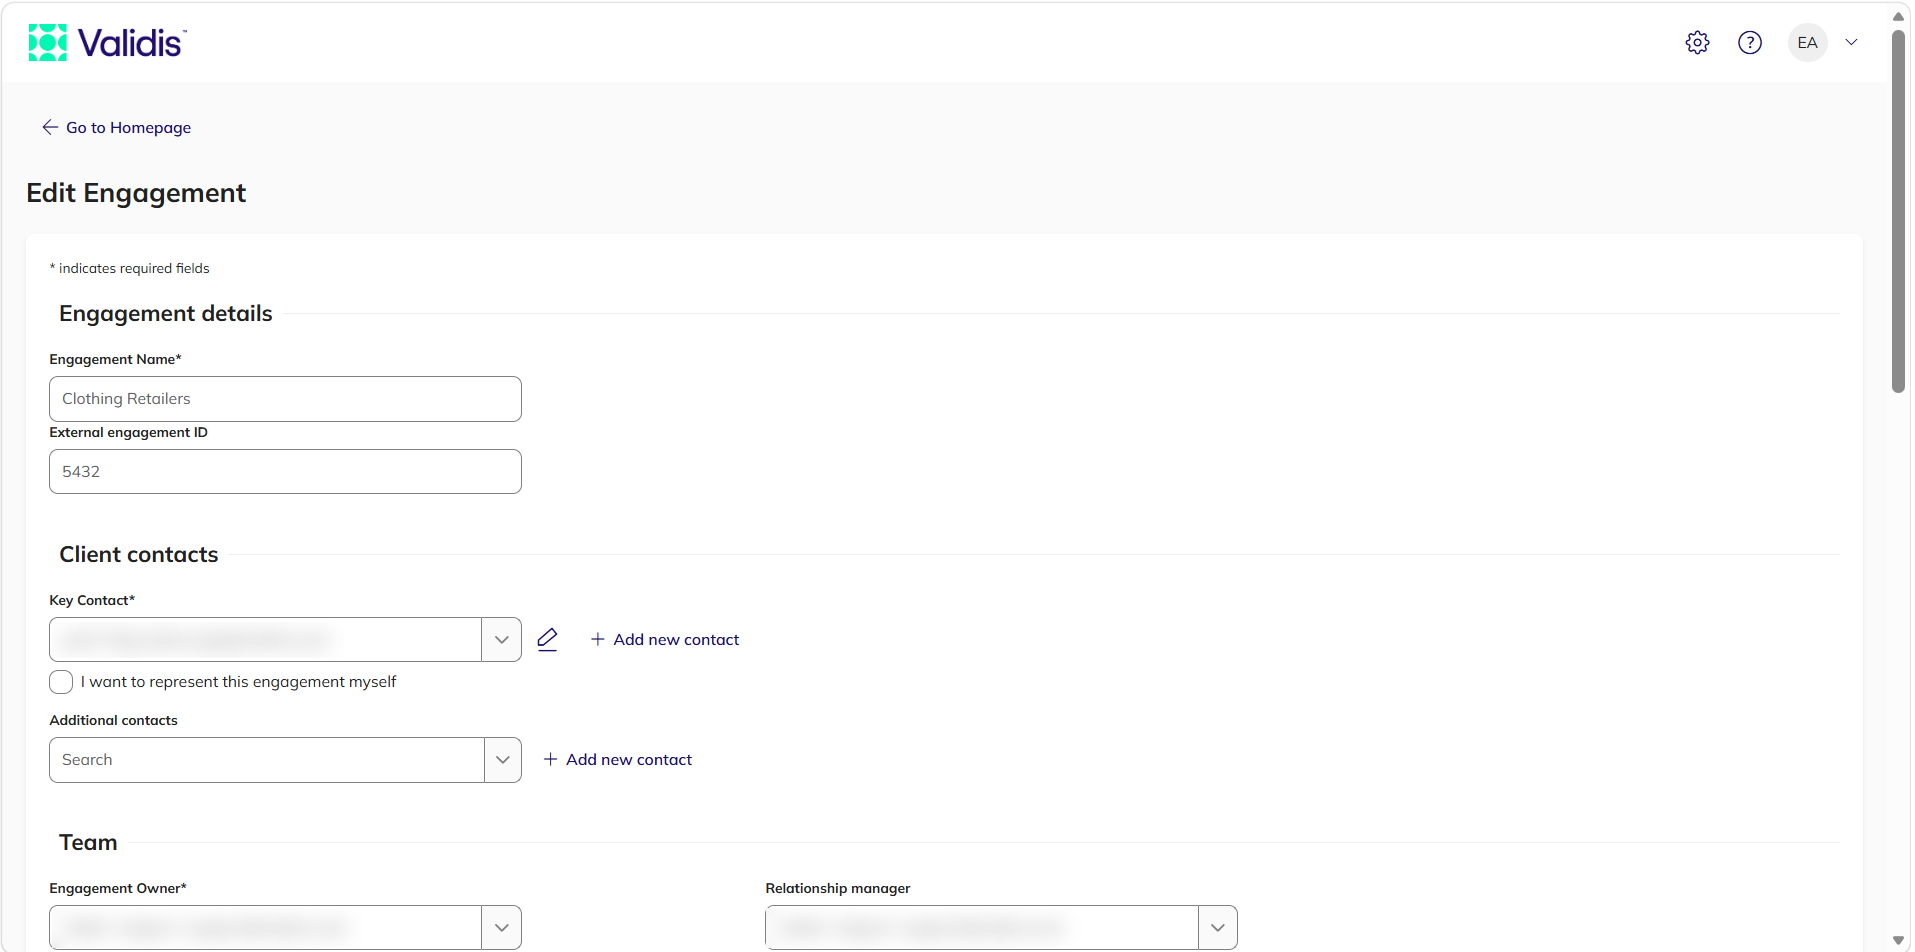Click the EA user avatar

1807,43
